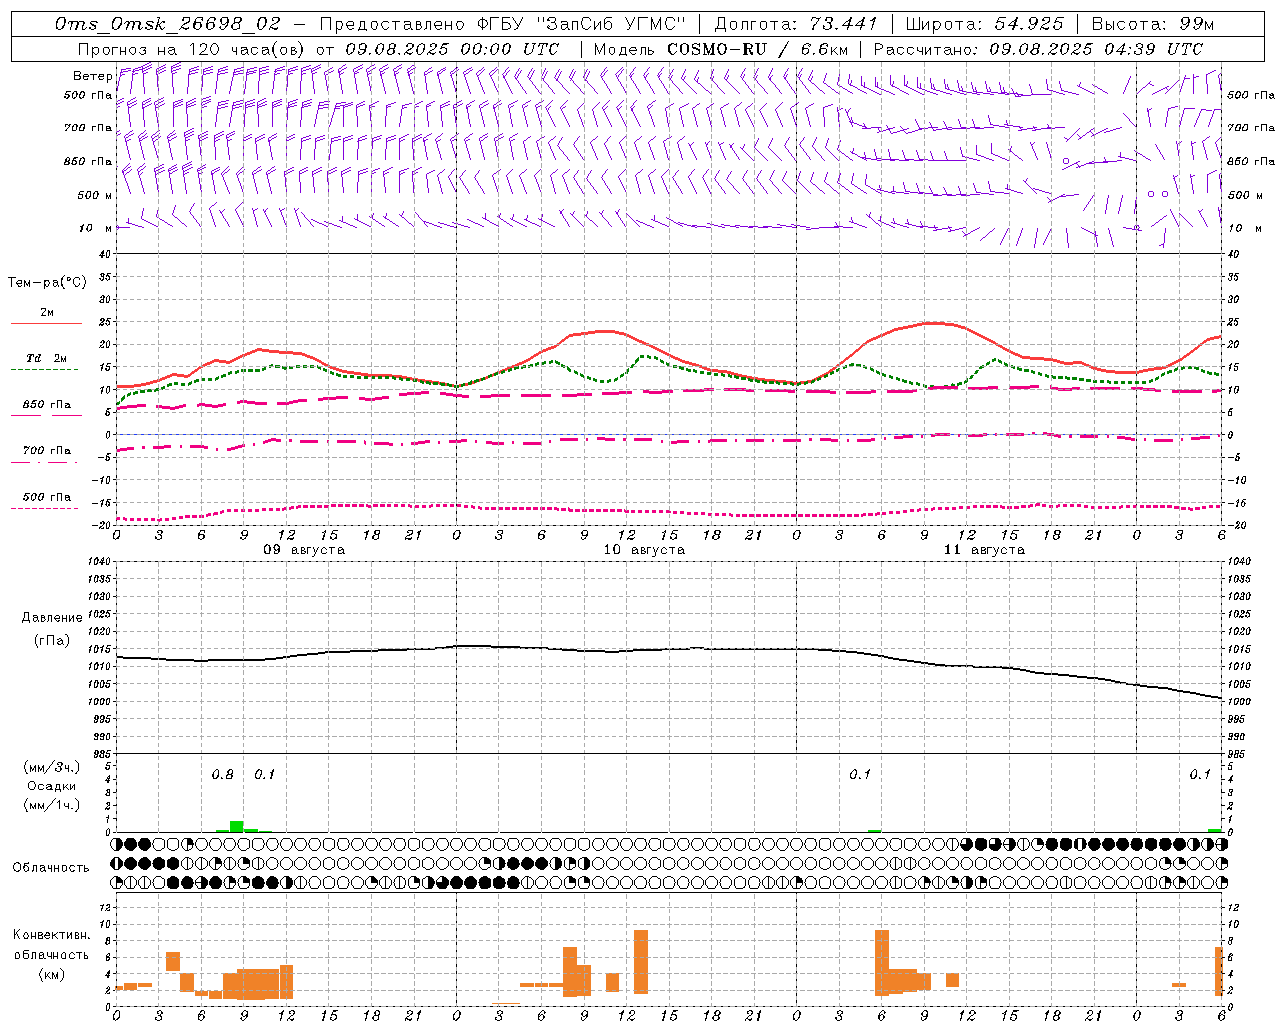This screenshot has height=1024, width=1280.
Task: Select the "0.8" precipitation amount value
Action: pyautogui.click(x=222, y=775)
